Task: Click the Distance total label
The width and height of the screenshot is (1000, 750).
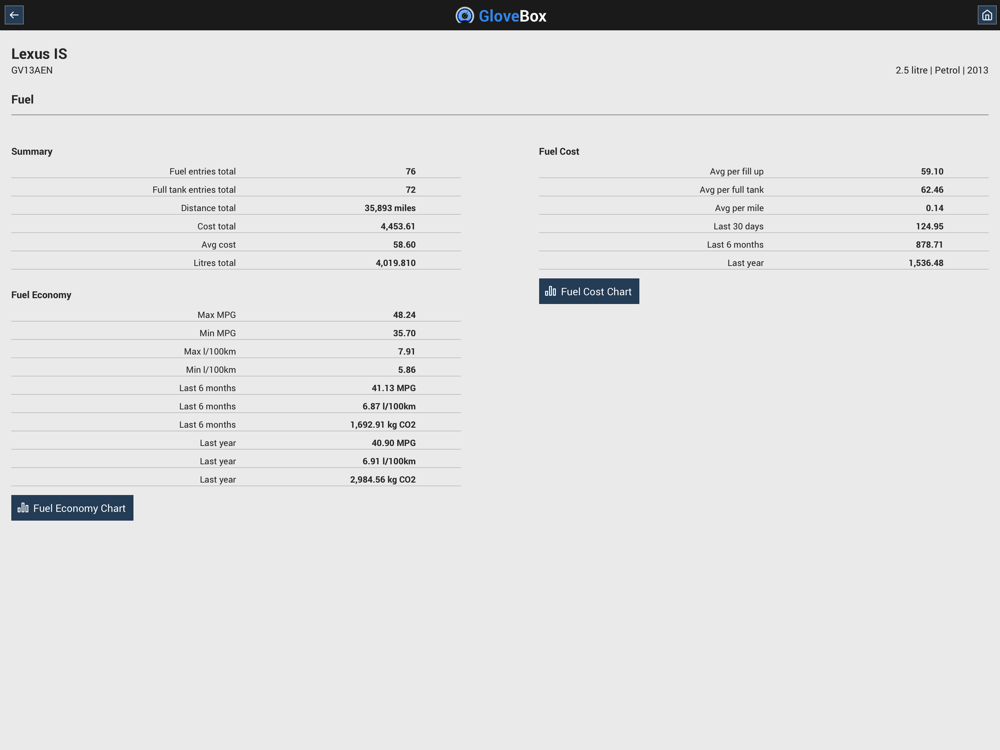Action: coord(208,208)
